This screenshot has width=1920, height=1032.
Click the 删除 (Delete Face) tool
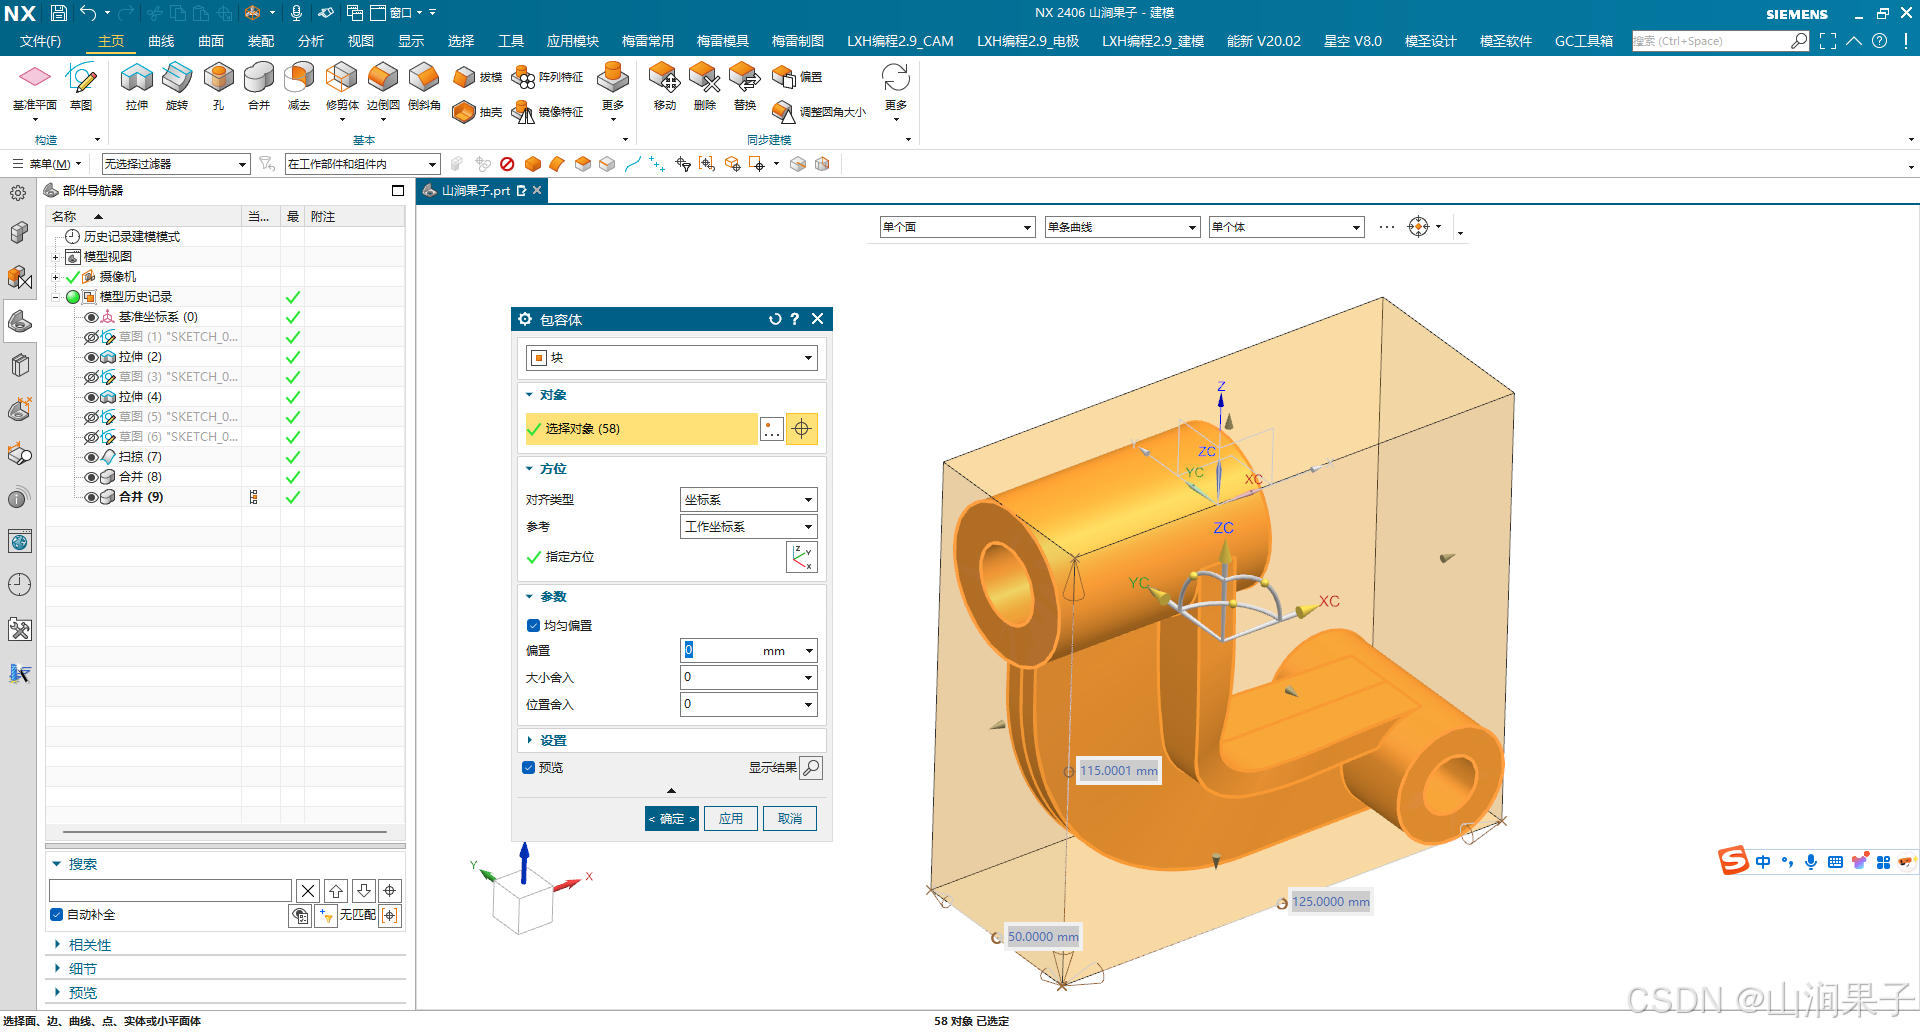click(705, 85)
